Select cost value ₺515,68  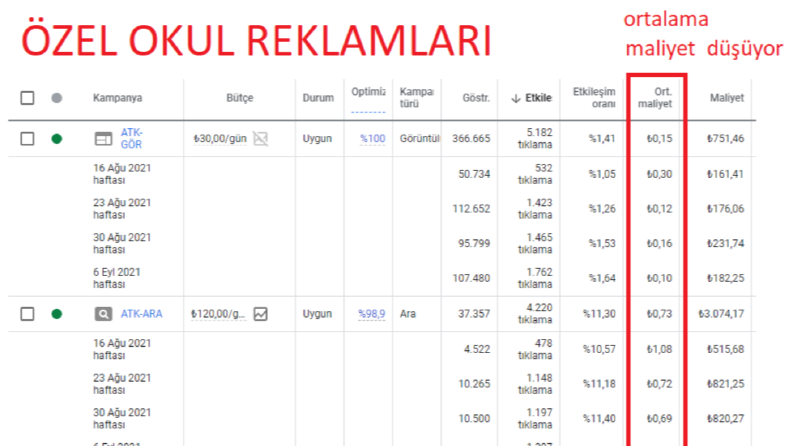point(725,349)
